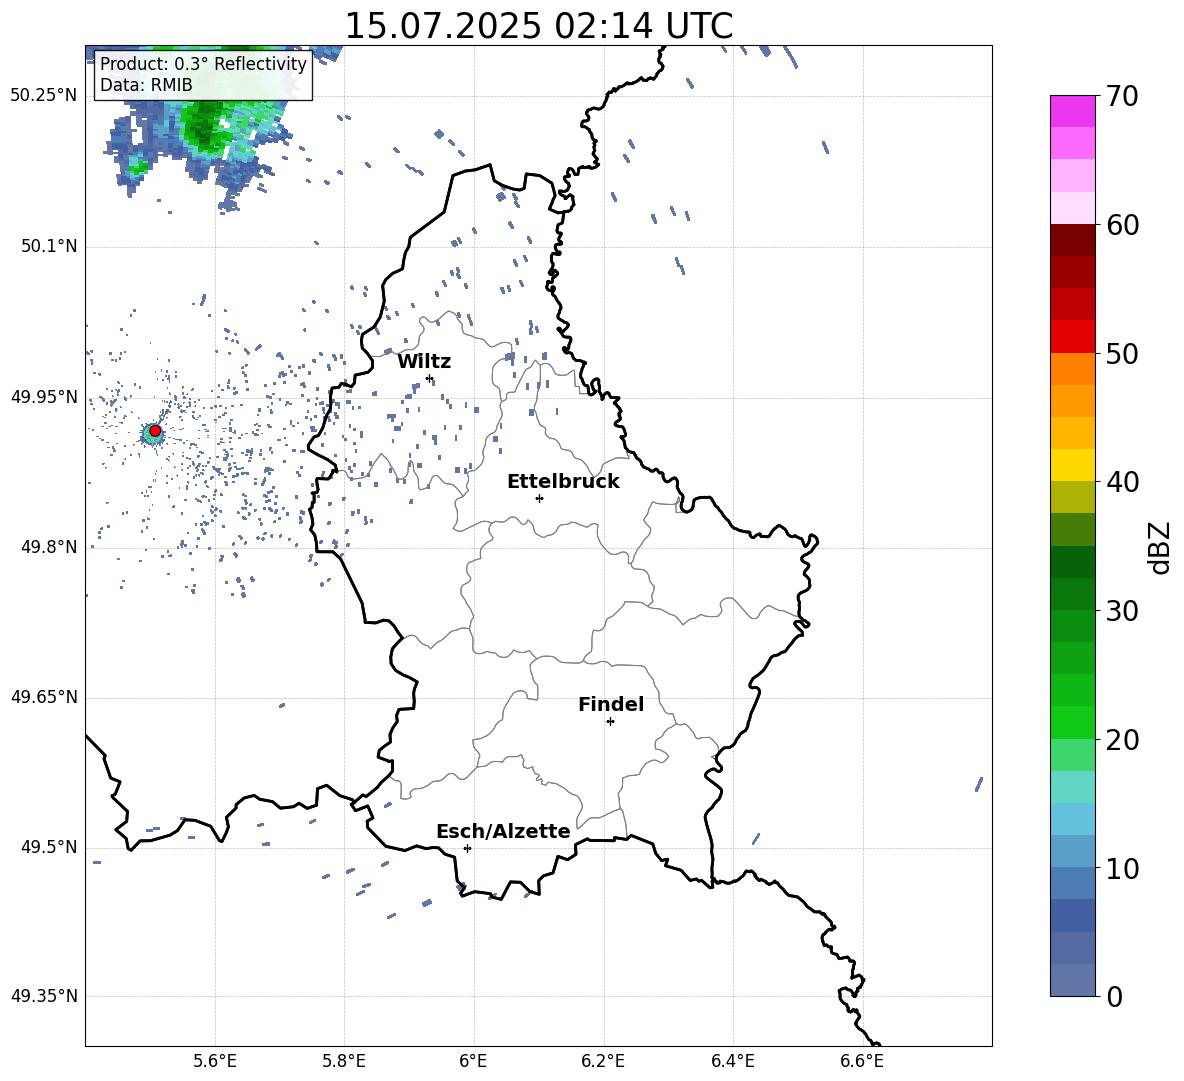Click the colorbar tick value 10
1184x1081 pixels.
pos(1122,868)
